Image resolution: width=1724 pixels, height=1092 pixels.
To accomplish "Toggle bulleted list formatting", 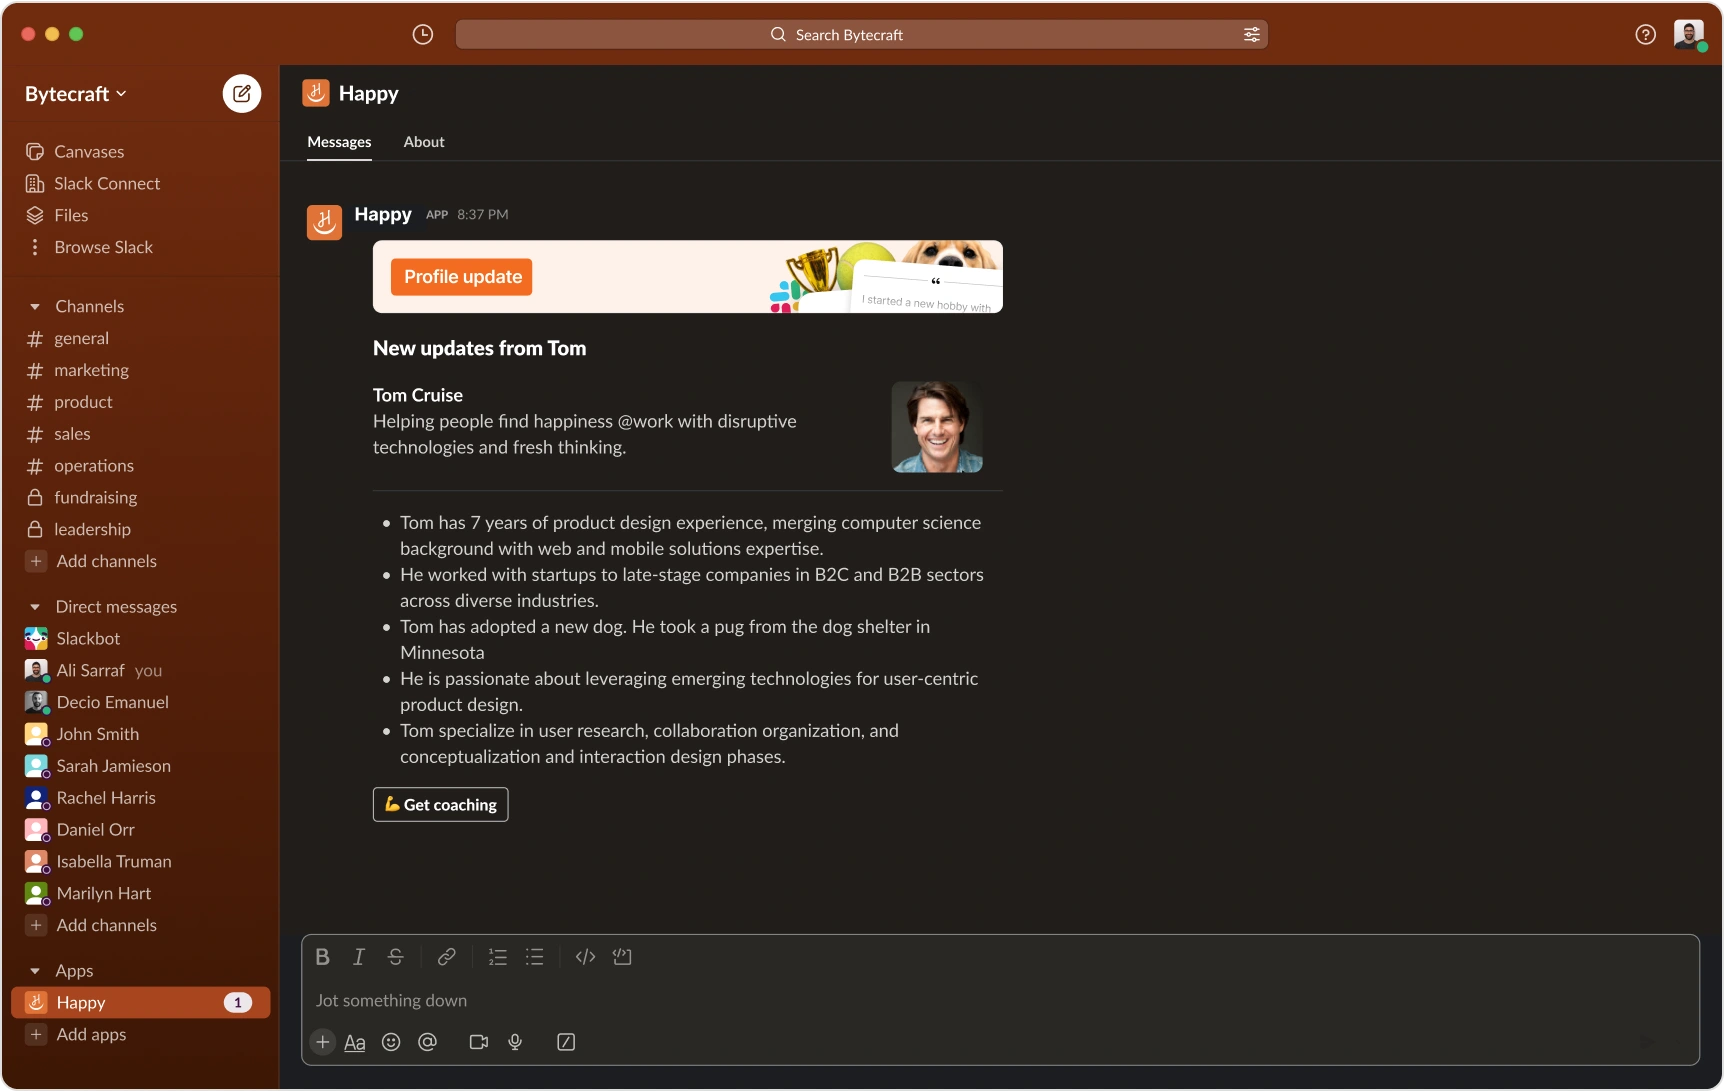I will 534,957.
